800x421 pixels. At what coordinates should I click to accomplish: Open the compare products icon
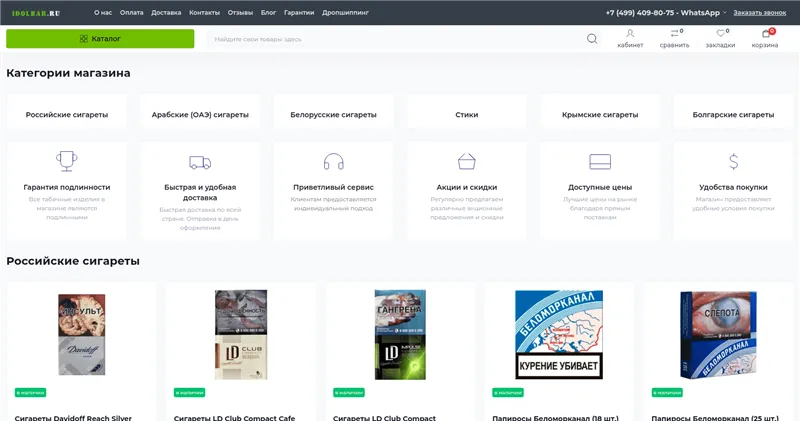click(x=674, y=33)
